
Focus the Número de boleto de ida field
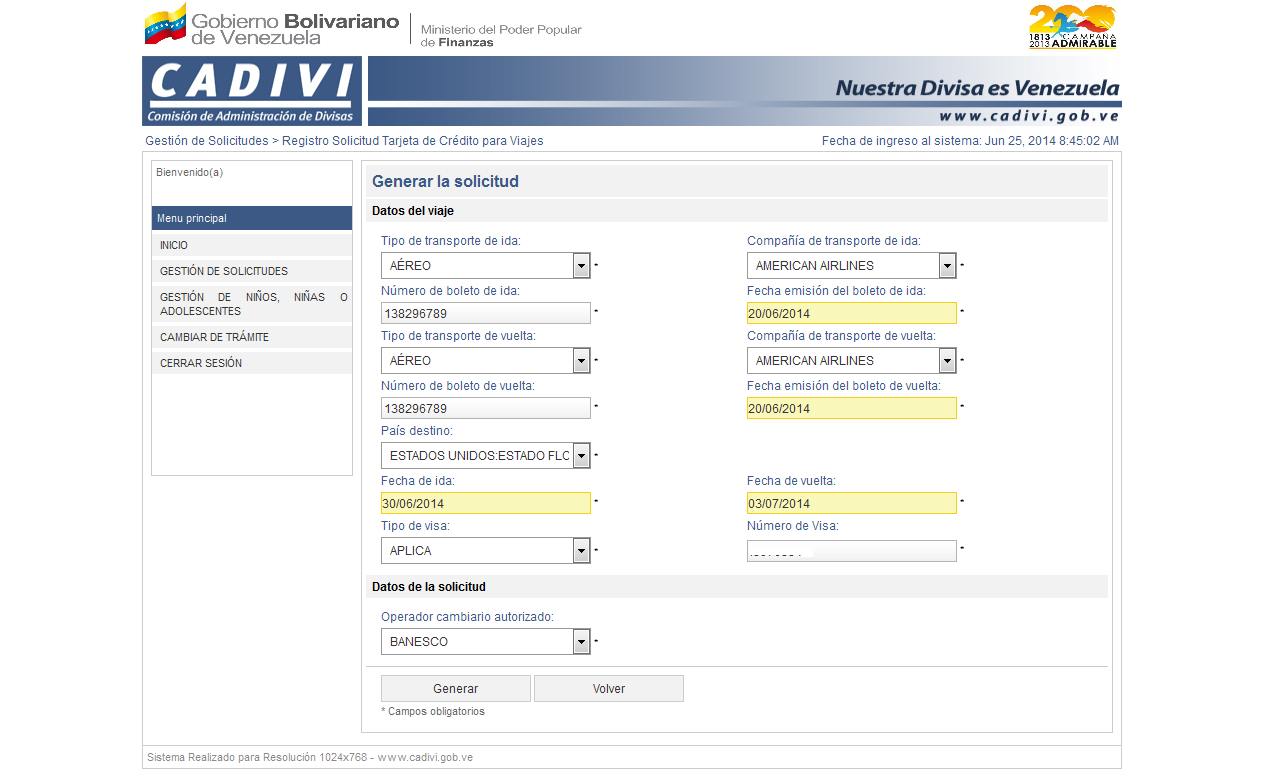pyautogui.click(x=486, y=313)
